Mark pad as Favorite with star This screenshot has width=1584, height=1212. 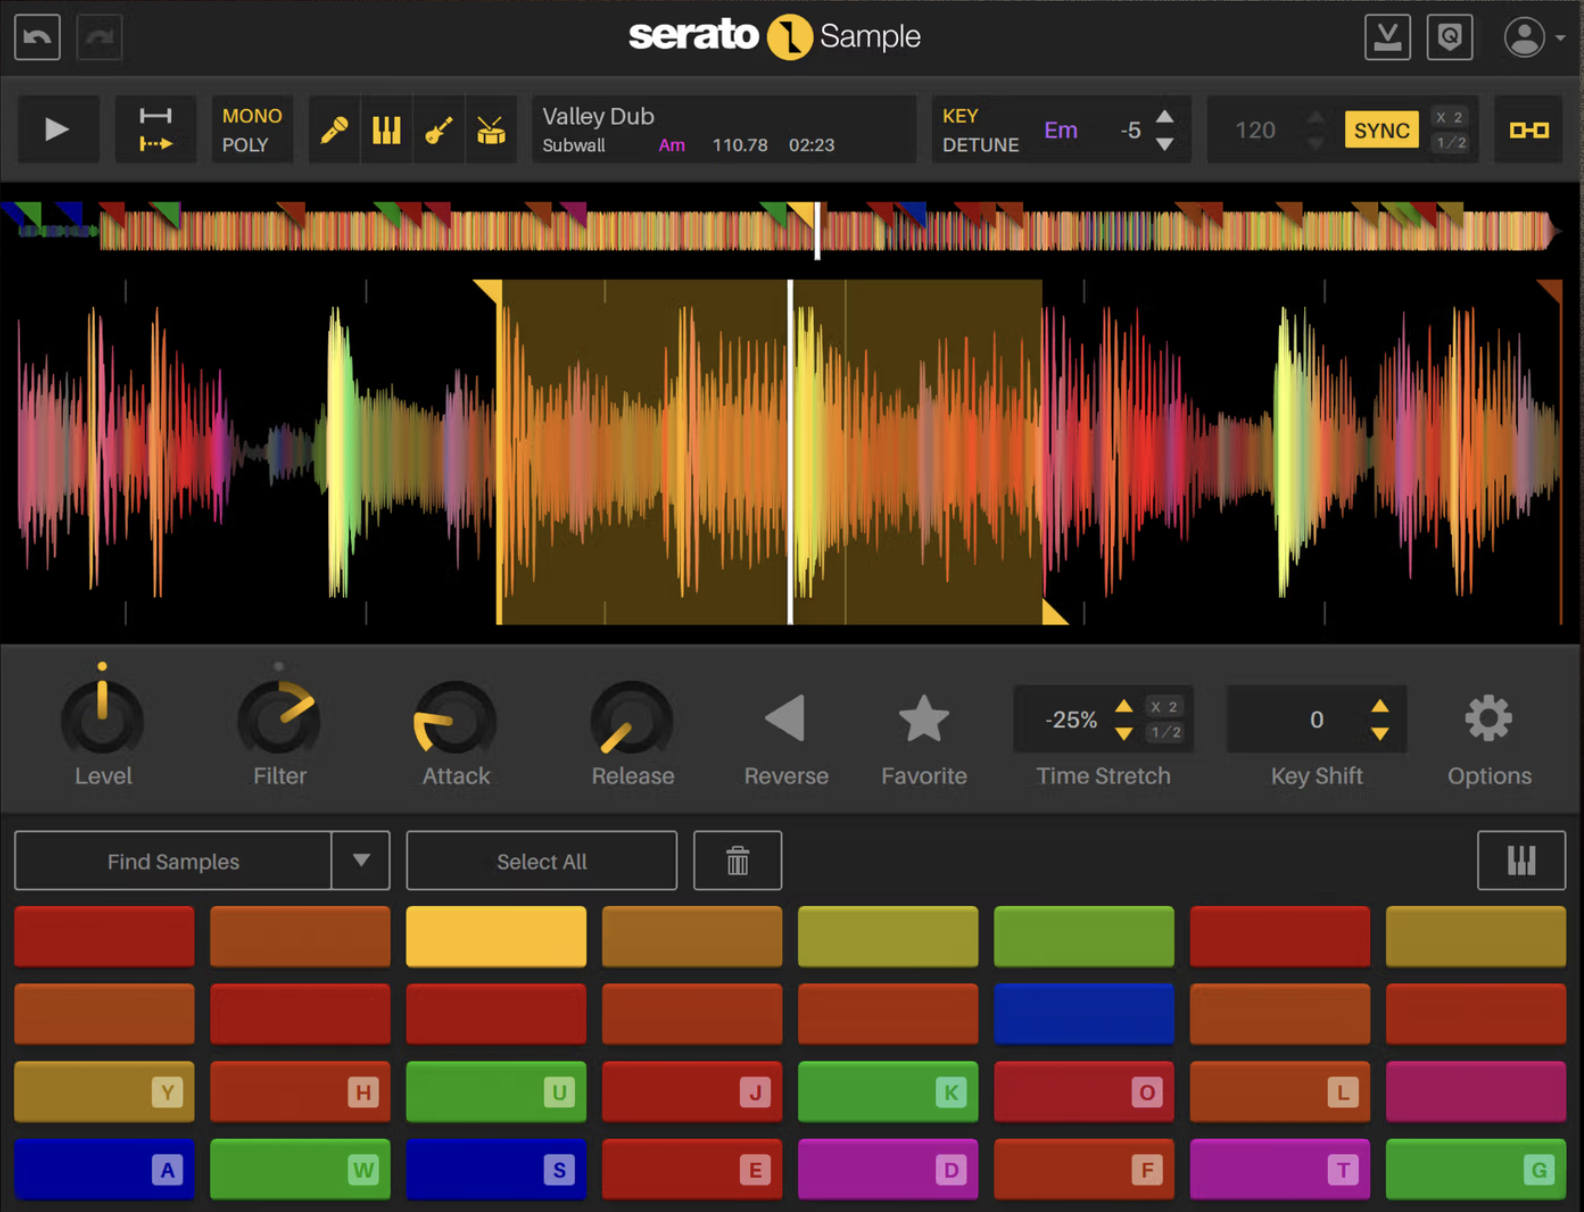(924, 719)
